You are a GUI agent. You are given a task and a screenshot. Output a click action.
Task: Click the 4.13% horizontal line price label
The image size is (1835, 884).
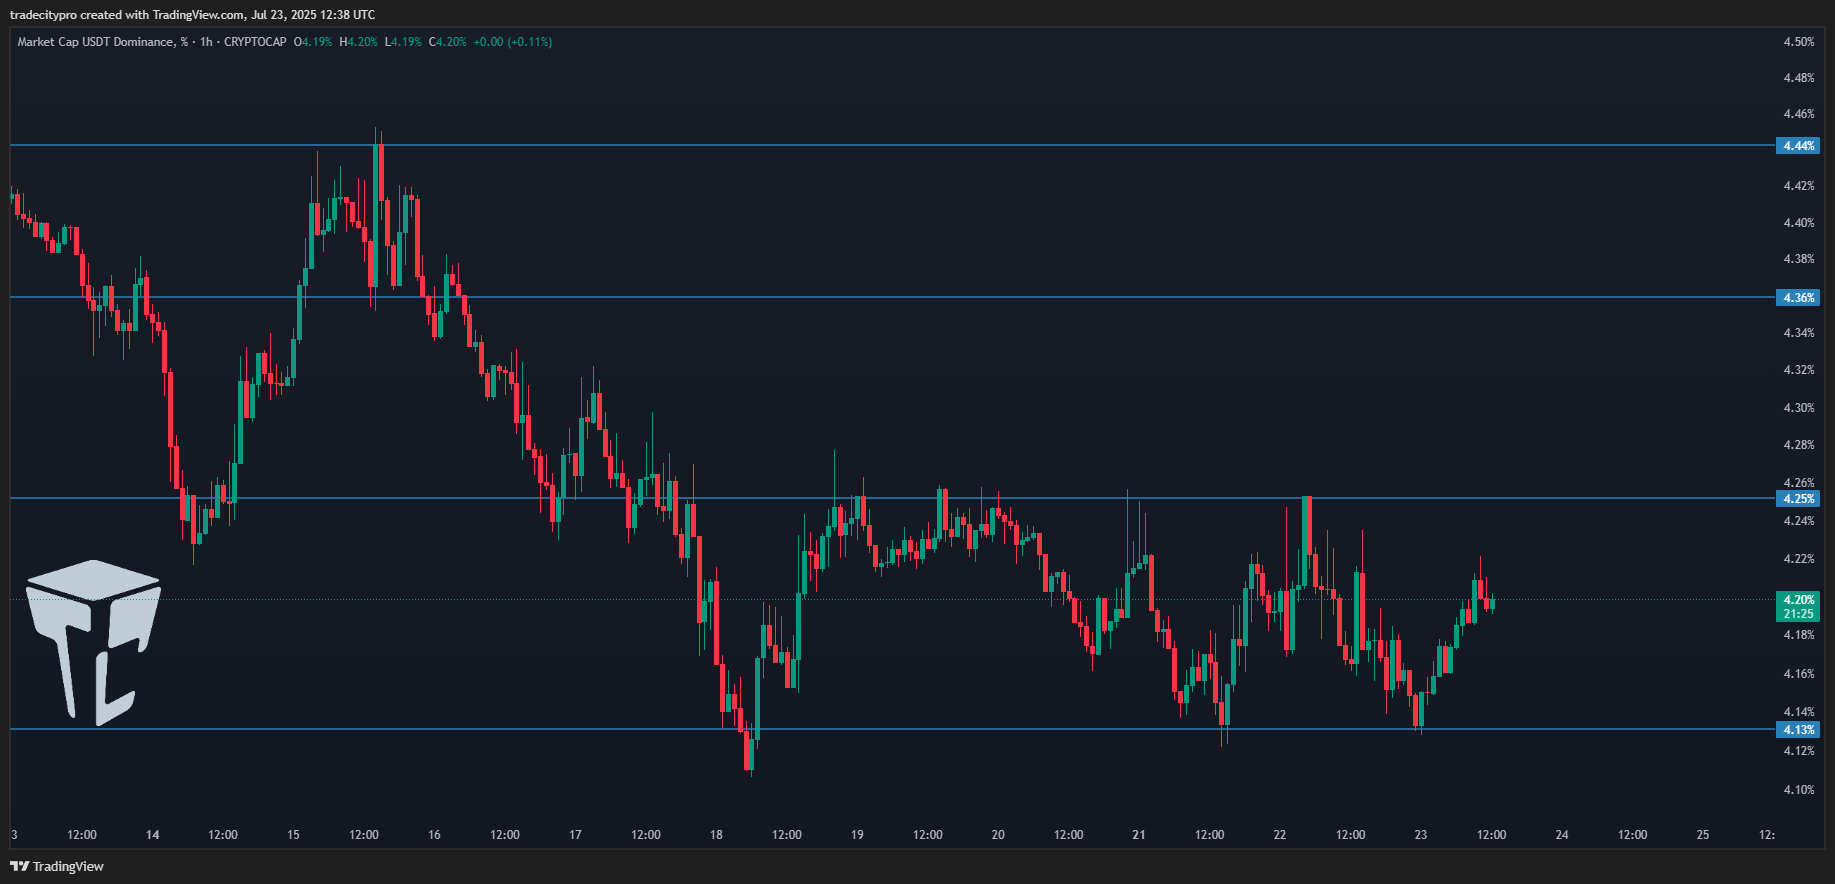tap(1798, 730)
